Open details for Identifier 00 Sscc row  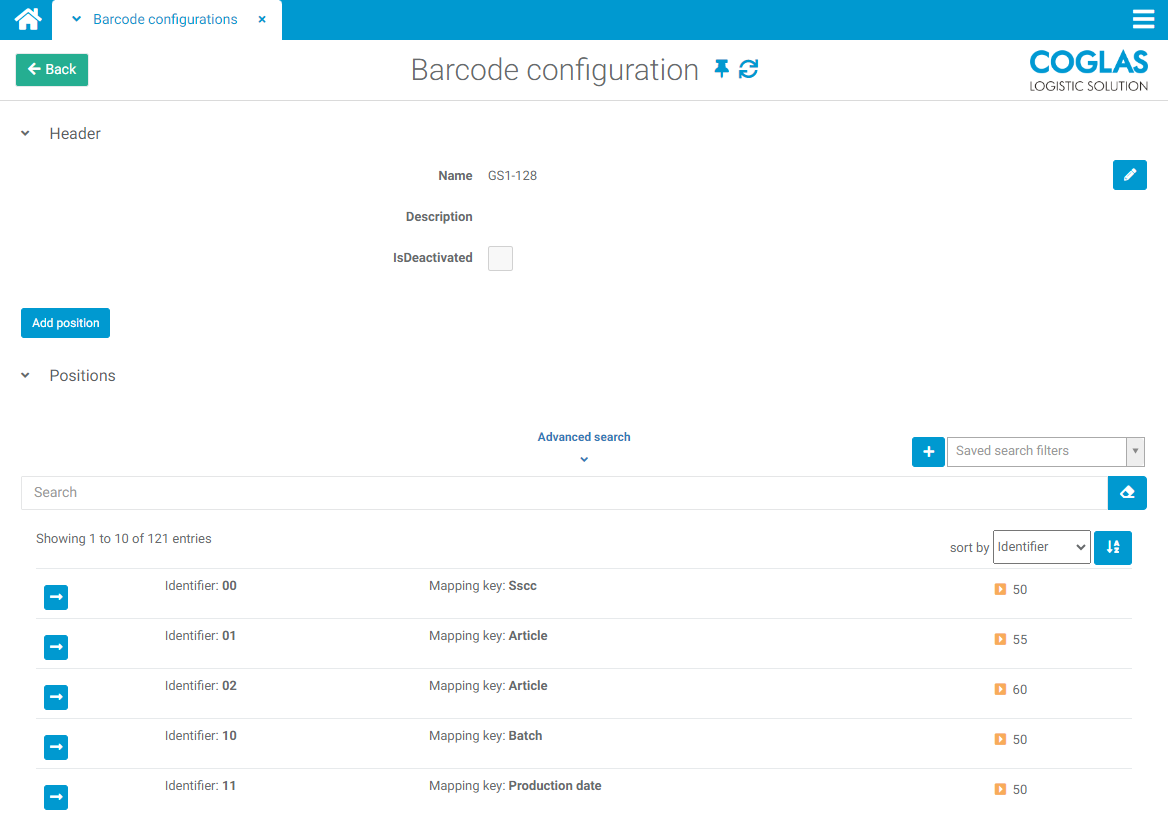pyautogui.click(x=55, y=597)
